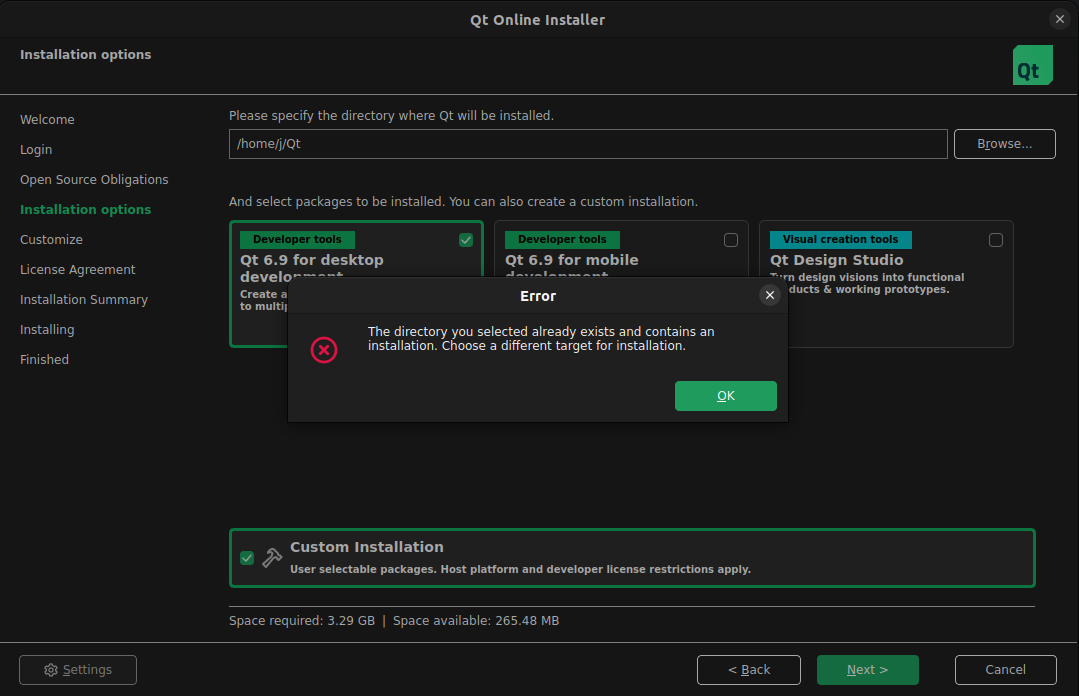Screen dimensions: 1079x696
Task: Select the Finished step
Action: click(44, 359)
